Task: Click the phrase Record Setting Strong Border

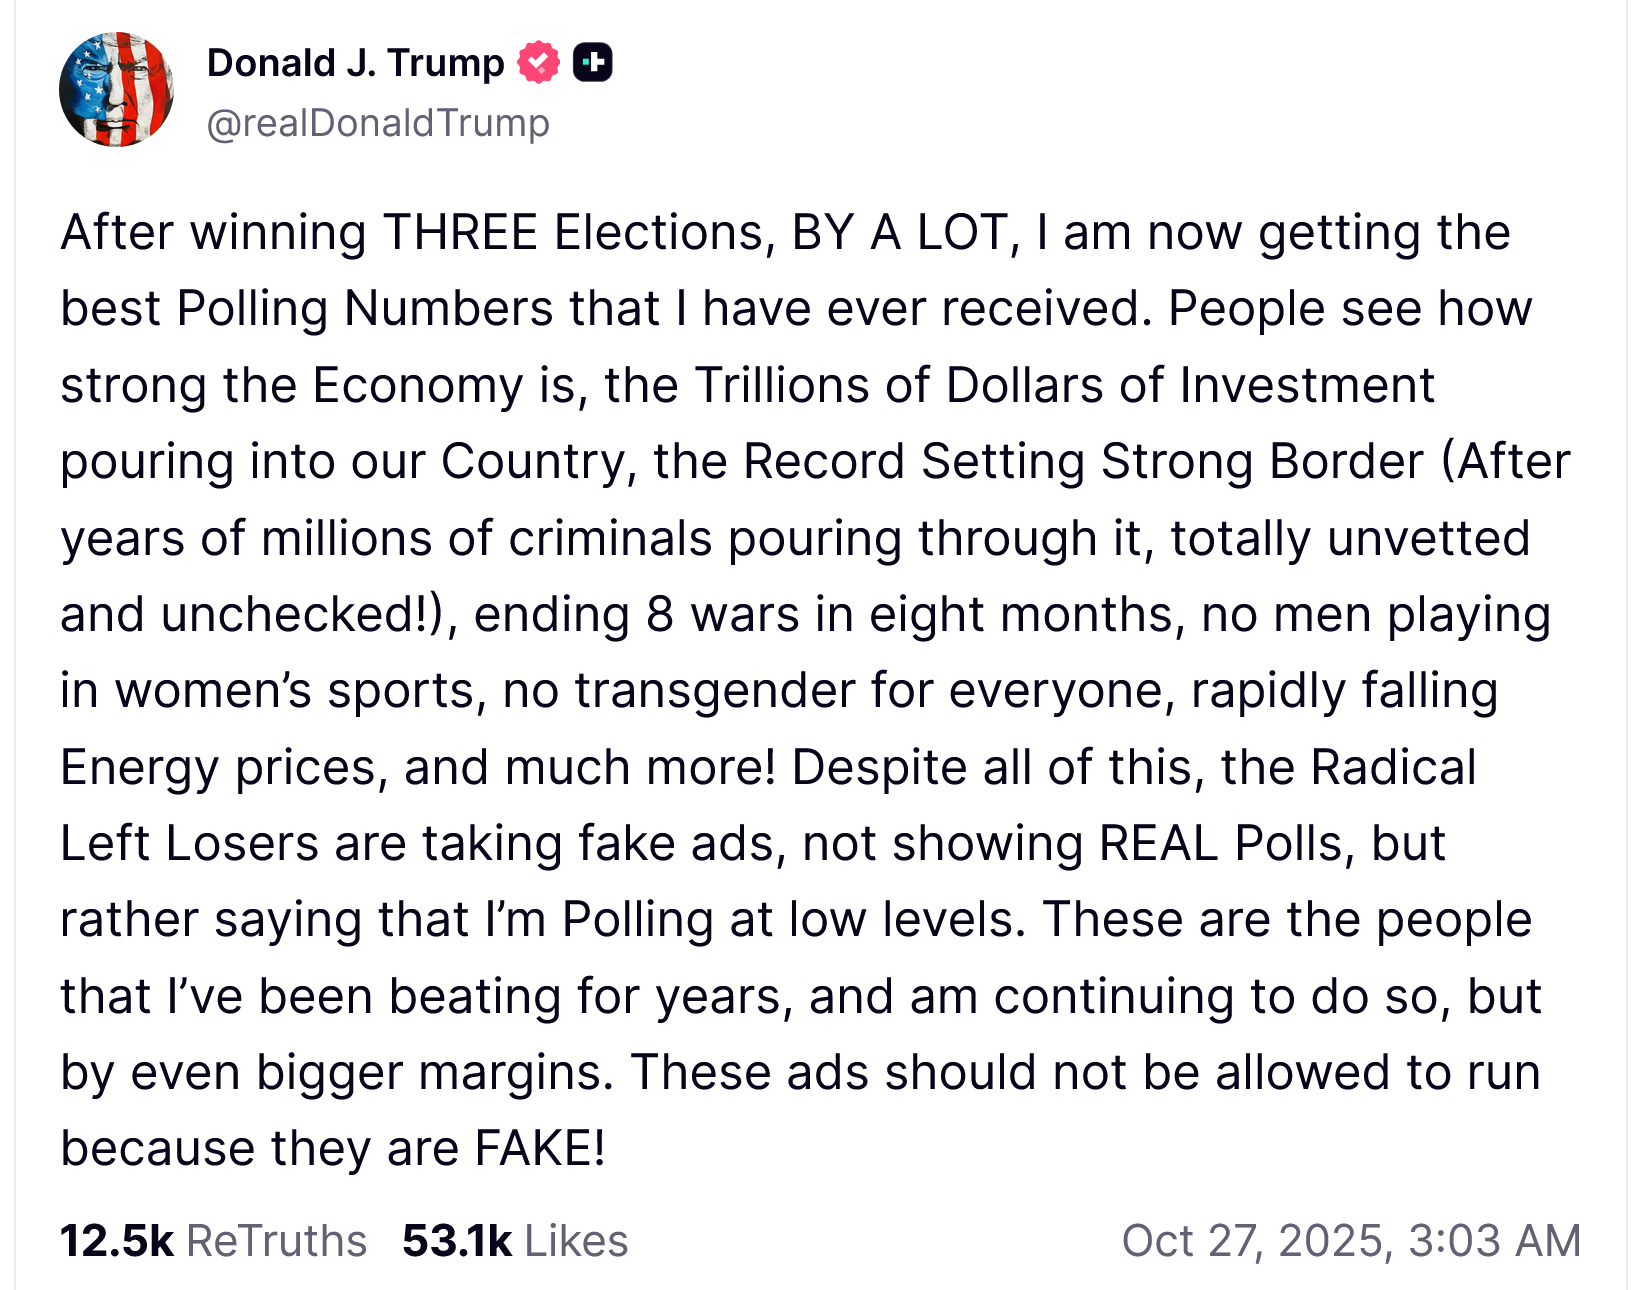Action: (1083, 462)
